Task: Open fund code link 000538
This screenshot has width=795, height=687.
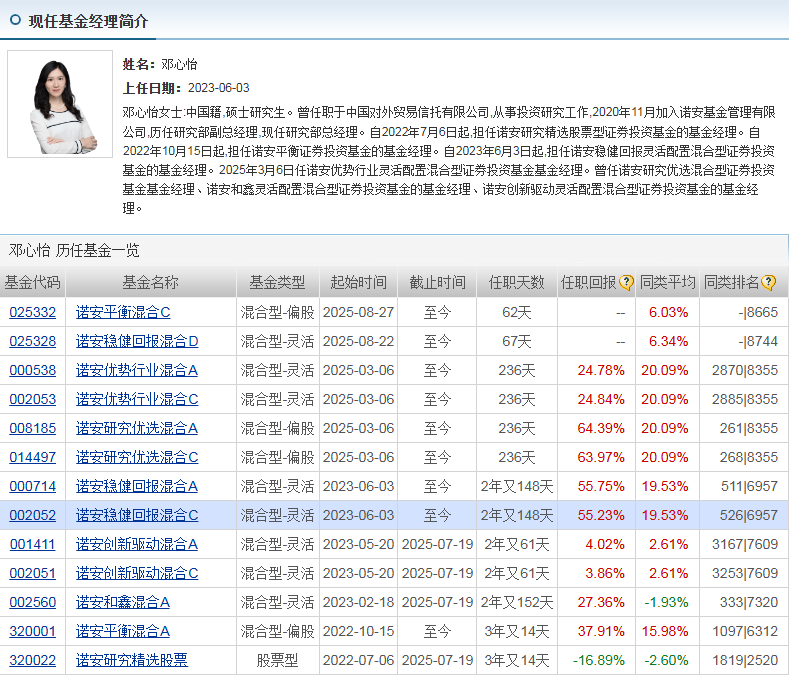Action: pyautogui.click(x=32, y=370)
